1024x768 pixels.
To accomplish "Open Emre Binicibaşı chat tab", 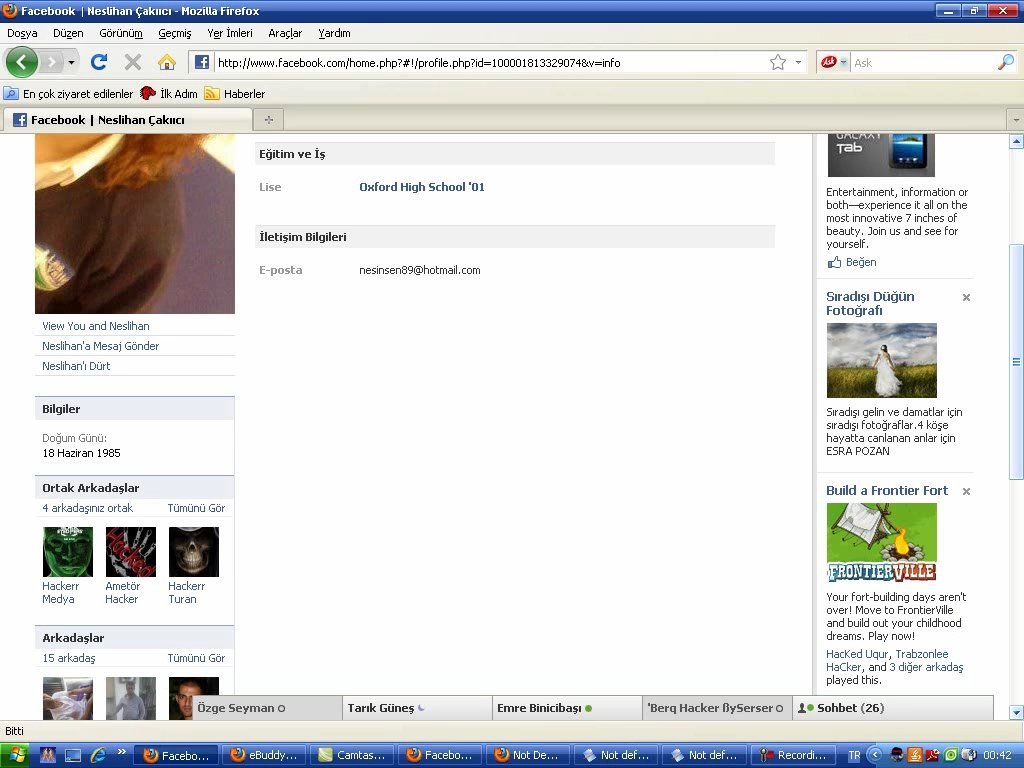I will coord(567,708).
